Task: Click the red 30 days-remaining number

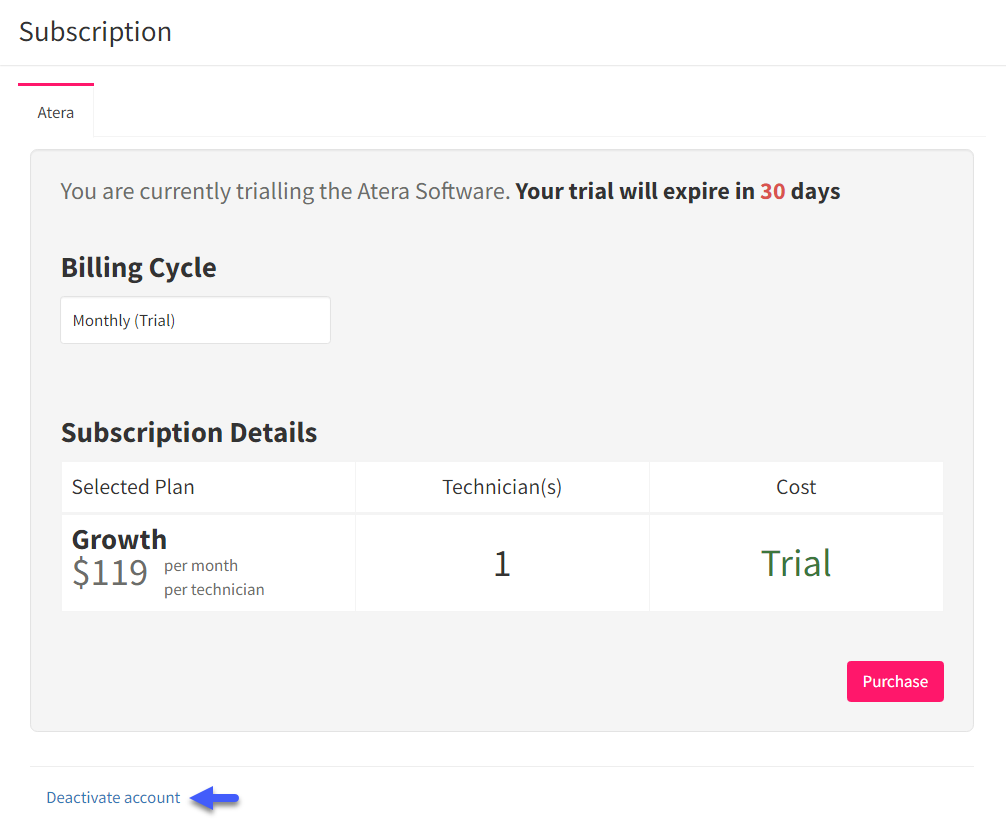Action: coord(772,191)
